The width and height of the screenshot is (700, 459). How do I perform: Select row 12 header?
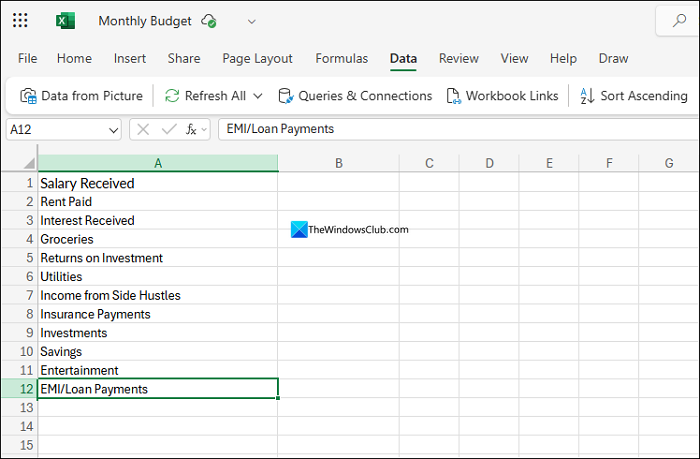click(20, 389)
